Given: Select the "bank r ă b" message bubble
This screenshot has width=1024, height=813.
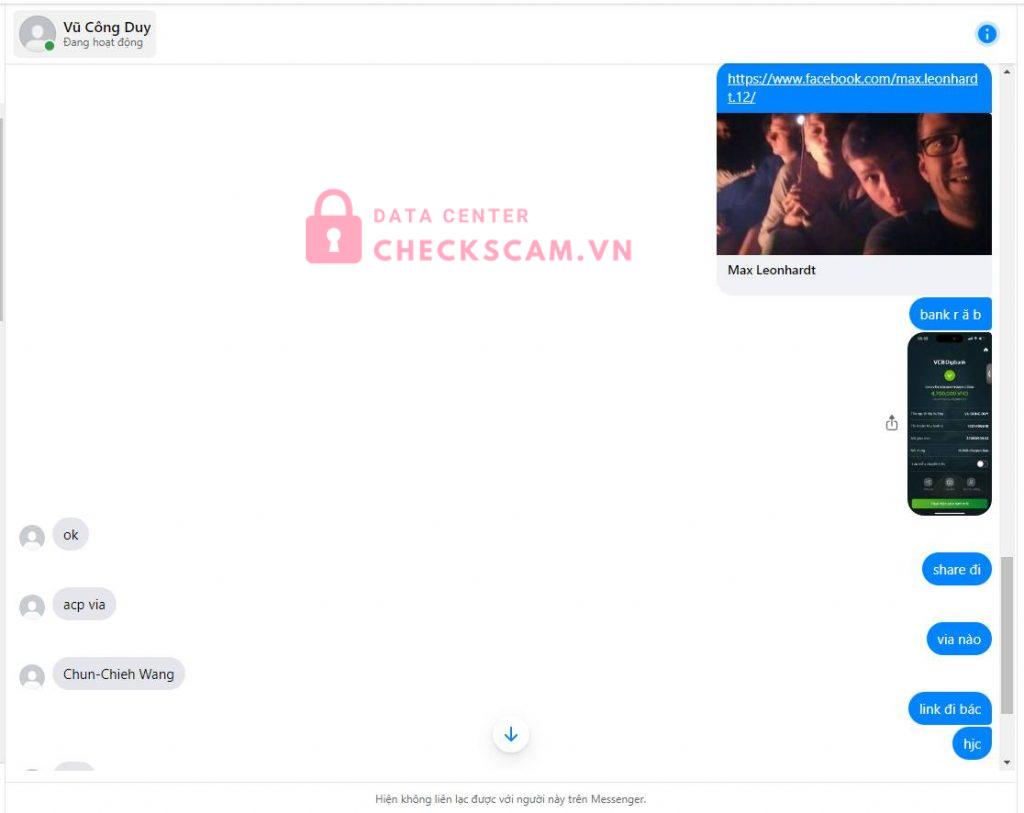Looking at the screenshot, I should point(950,314).
